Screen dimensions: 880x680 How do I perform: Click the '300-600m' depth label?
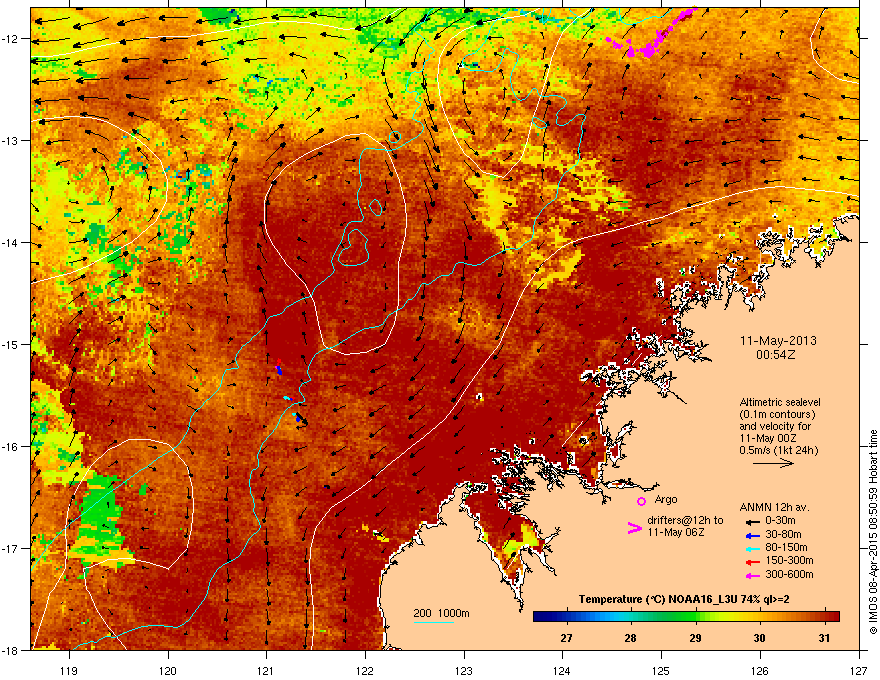pos(789,575)
